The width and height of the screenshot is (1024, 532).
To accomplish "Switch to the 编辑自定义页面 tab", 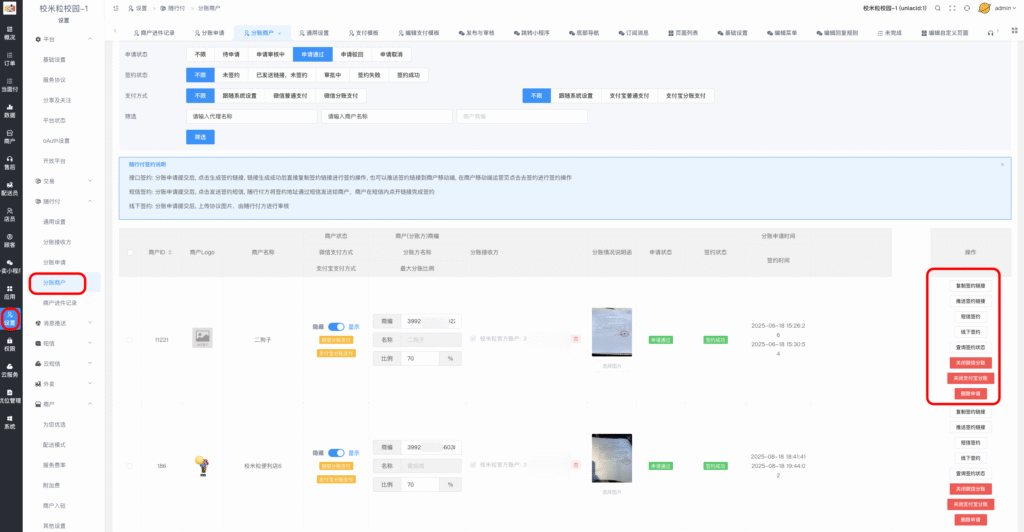I will tap(944, 33).
